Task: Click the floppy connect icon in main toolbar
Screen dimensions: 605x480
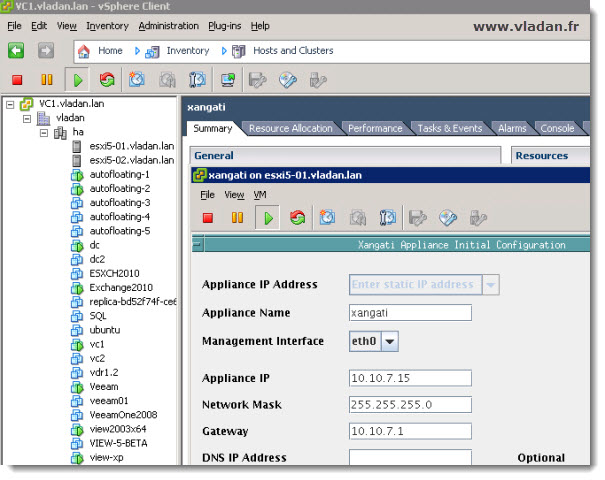Action: coord(257,80)
